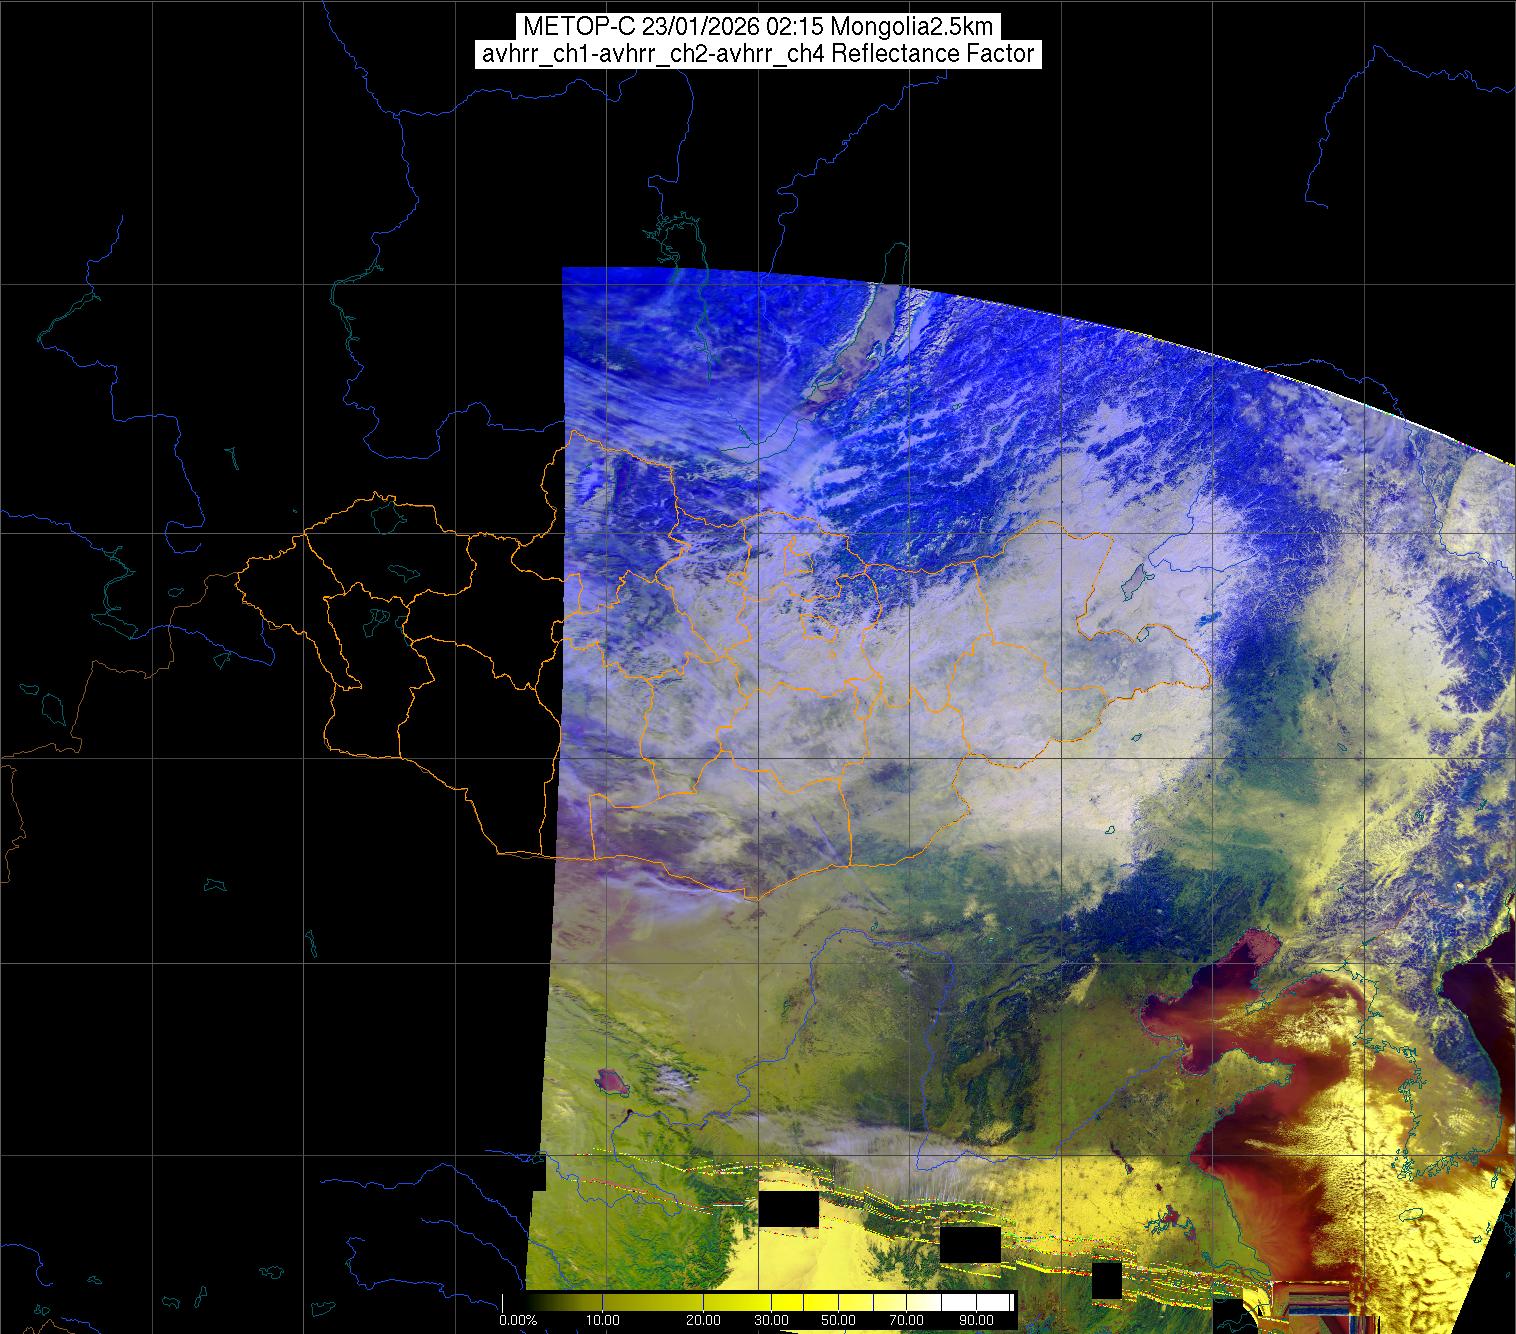The width and height of the screenshot is (1516, 1334).
Task: Click the 'avhrr_ch1-avhrr_ch2-avhrr_ch4 Reflectance Factor' caption
Action: [757, 54]
